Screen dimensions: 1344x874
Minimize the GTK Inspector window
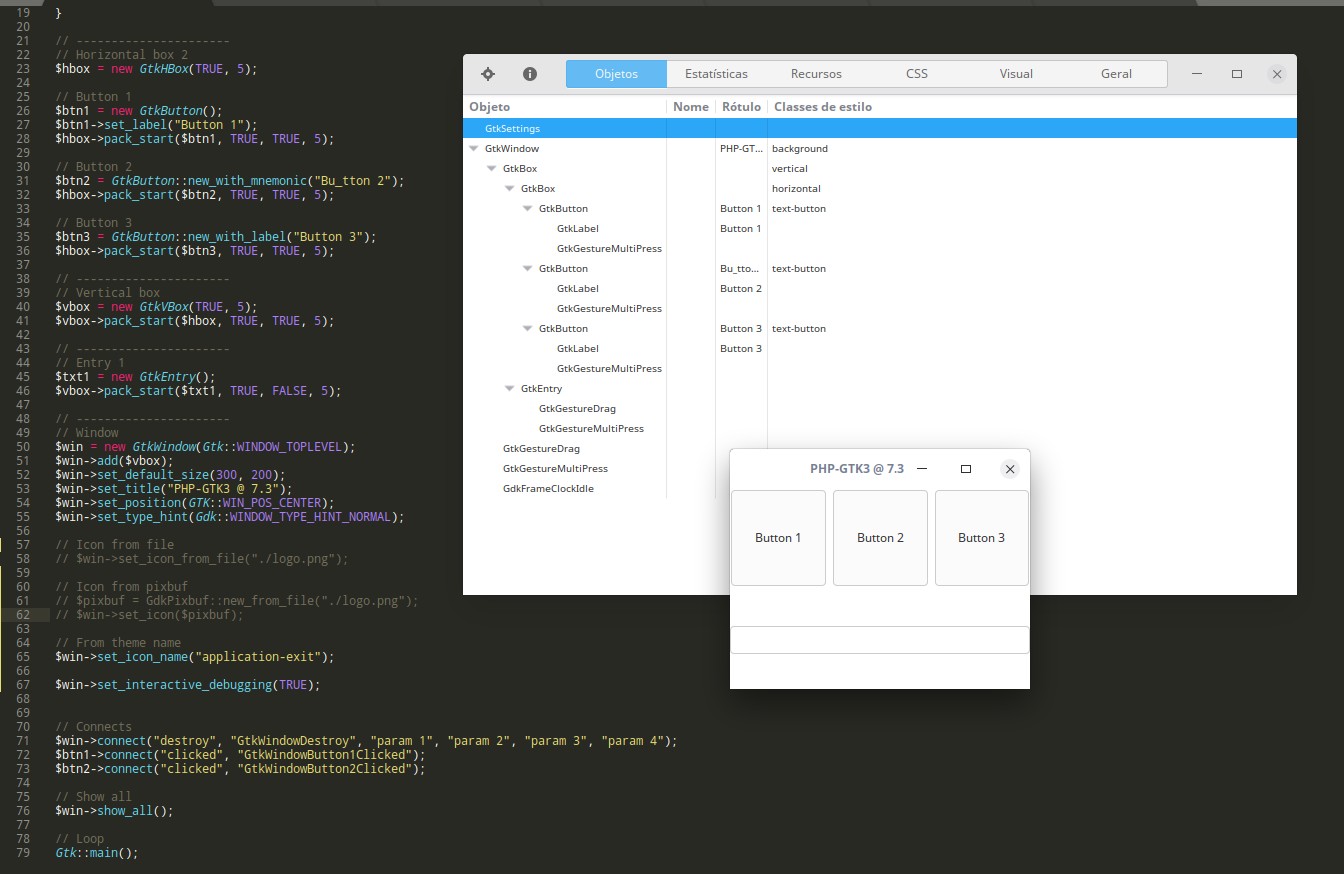[x=1197, y=74]
